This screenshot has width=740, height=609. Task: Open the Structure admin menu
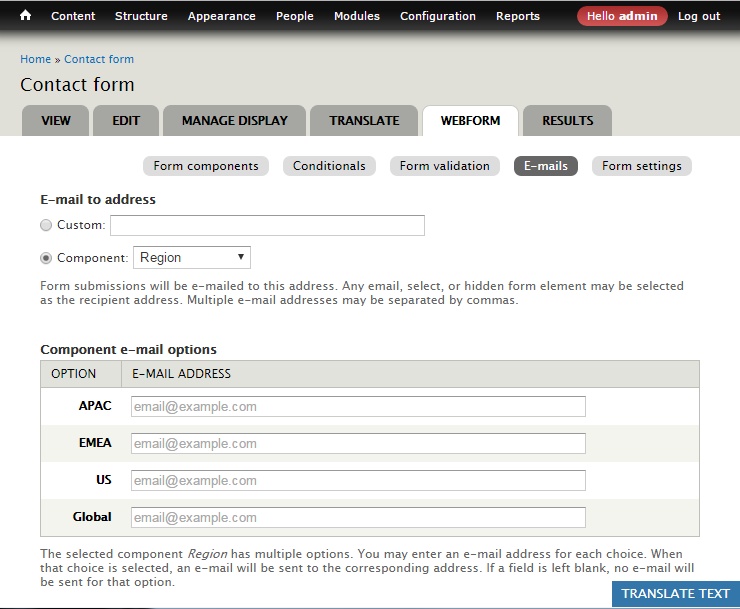[141, 16]
